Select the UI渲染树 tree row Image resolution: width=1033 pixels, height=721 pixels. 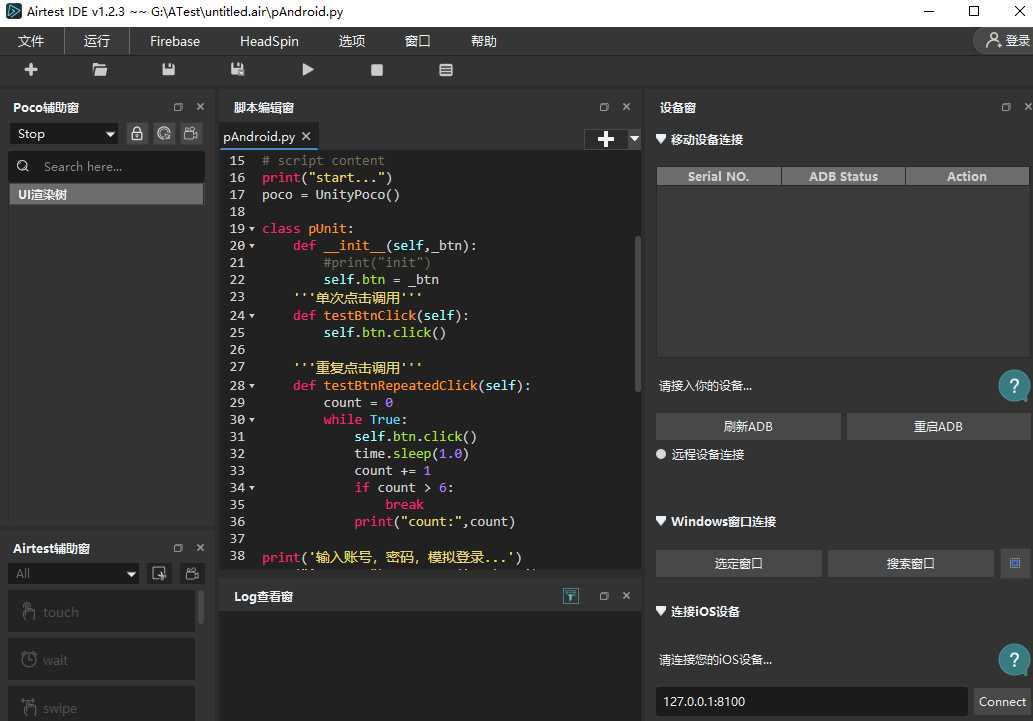coord(106,194)
